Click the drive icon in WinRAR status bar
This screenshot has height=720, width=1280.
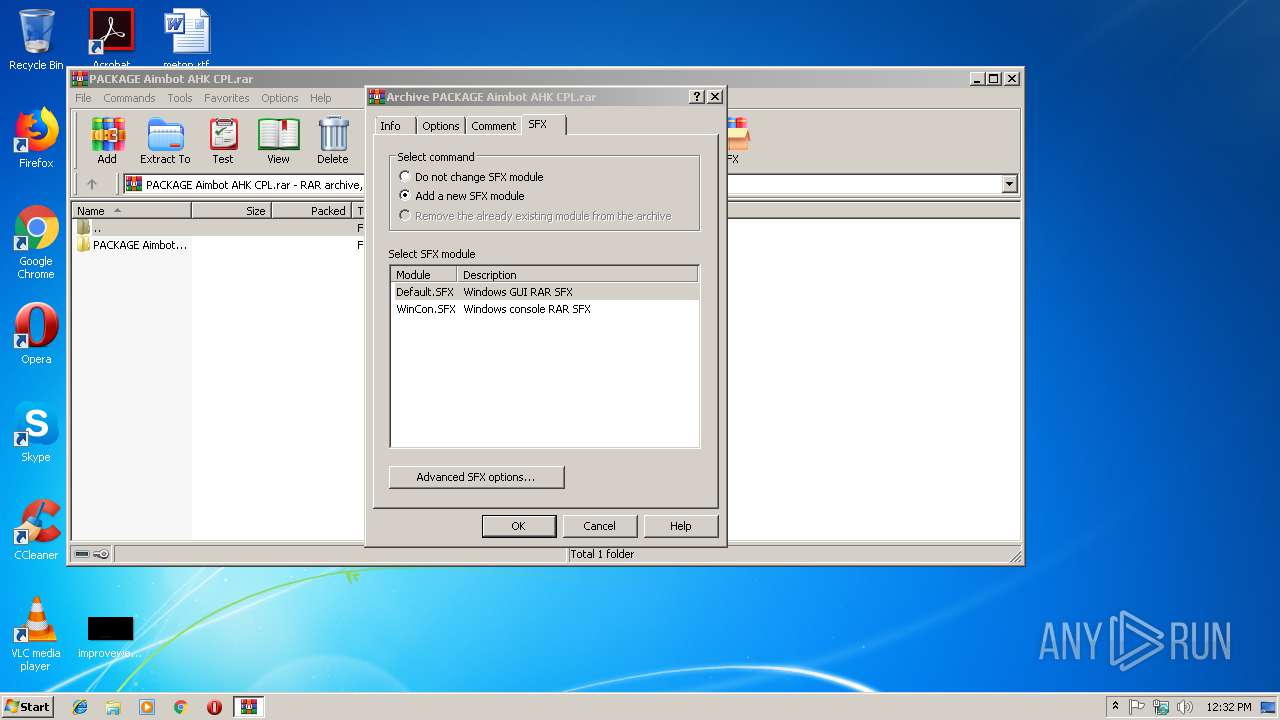[x=83, y=554]
